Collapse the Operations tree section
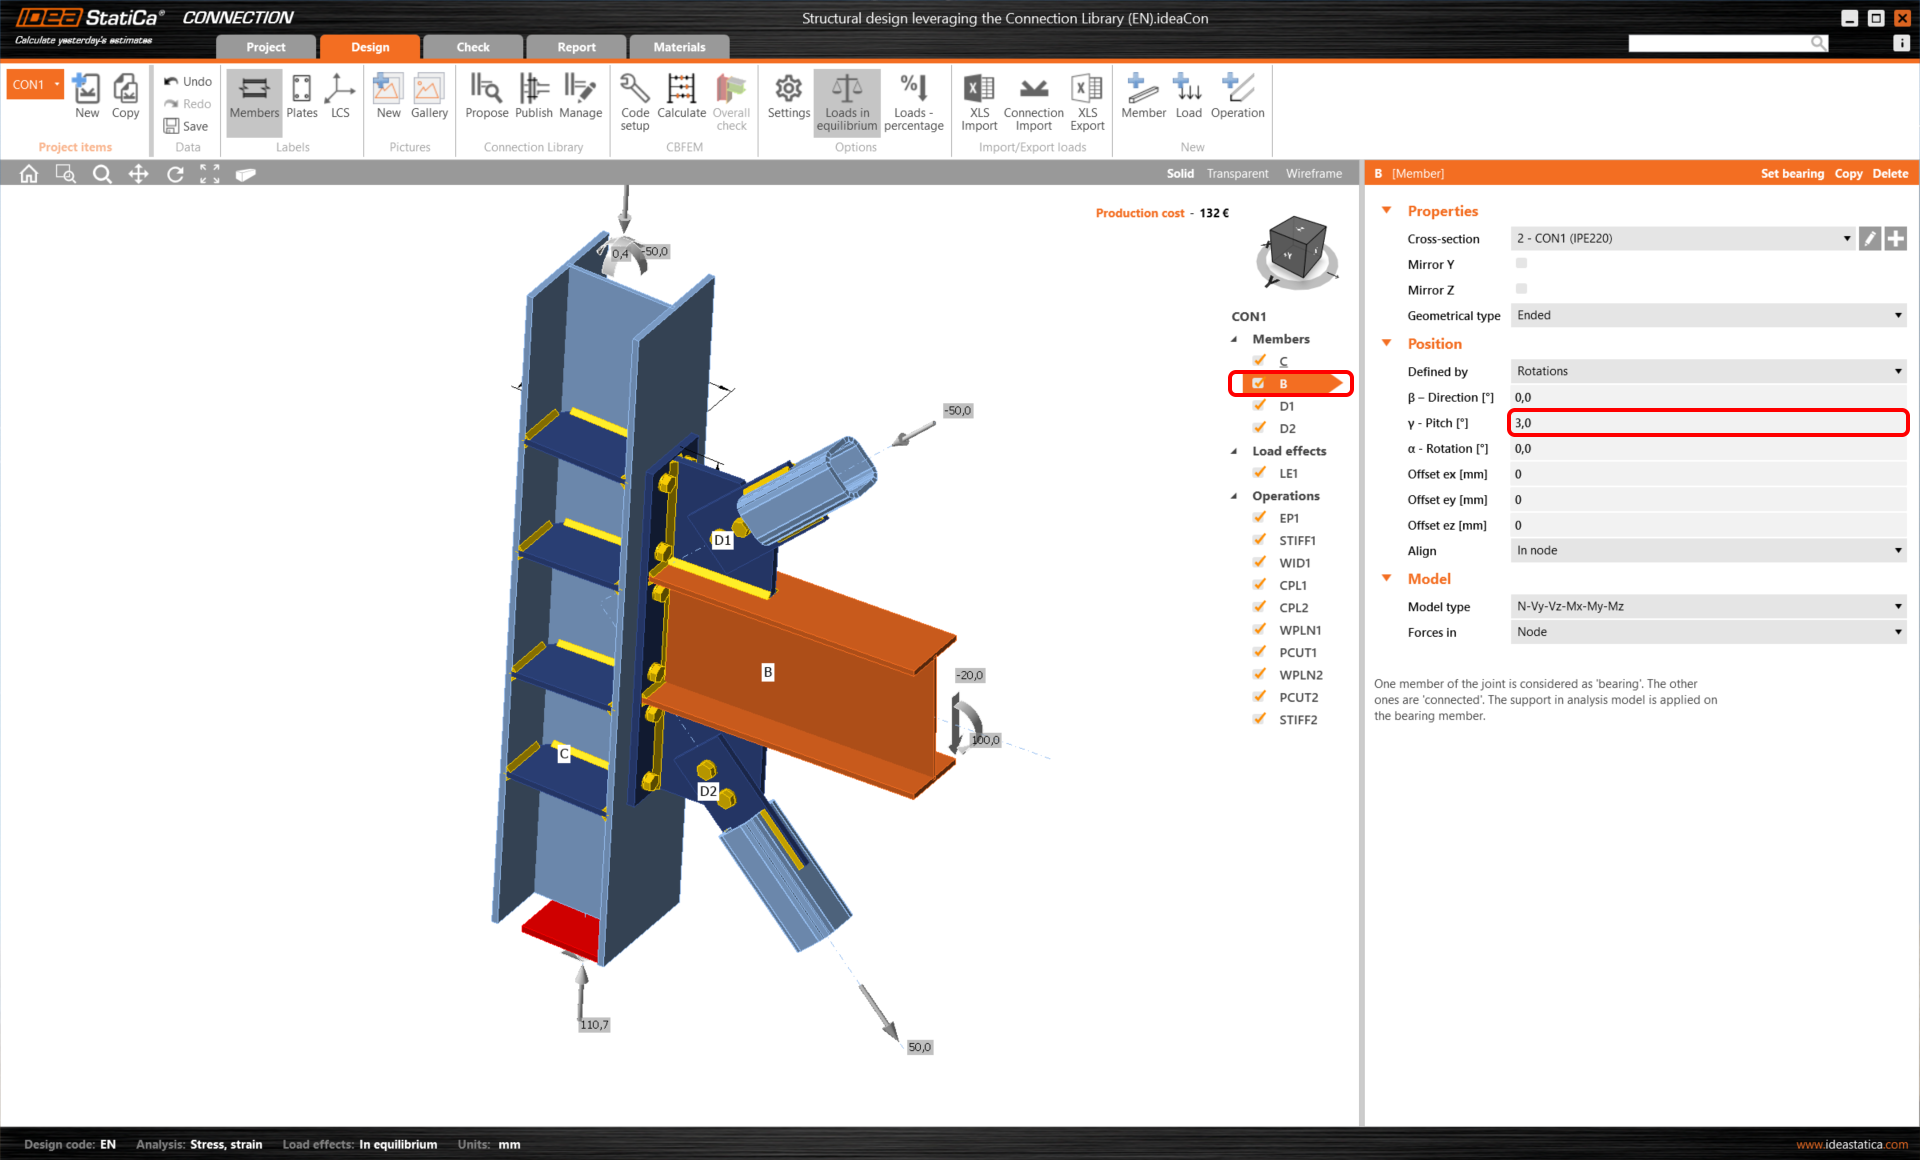Viewport: 1920px width, 1160px height. point(1235,495)
